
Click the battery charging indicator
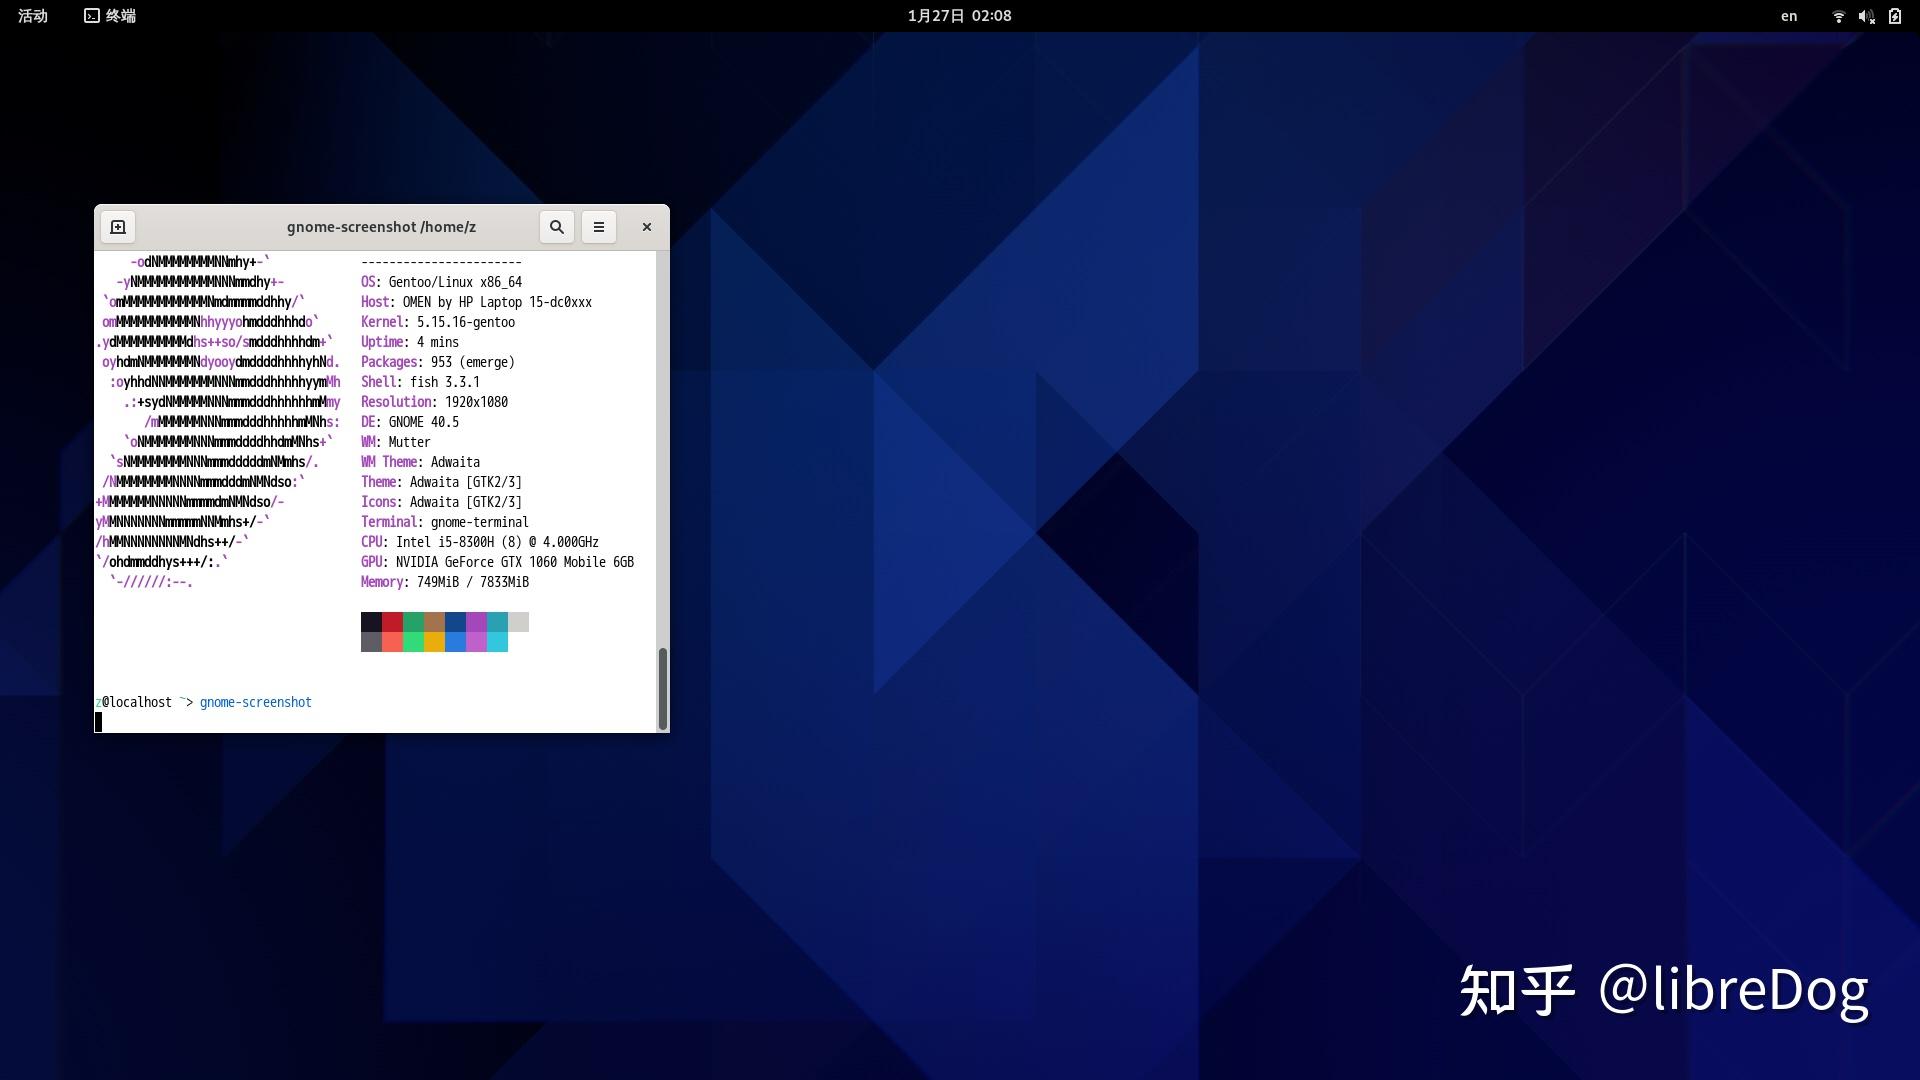(x=1895, y=16)
